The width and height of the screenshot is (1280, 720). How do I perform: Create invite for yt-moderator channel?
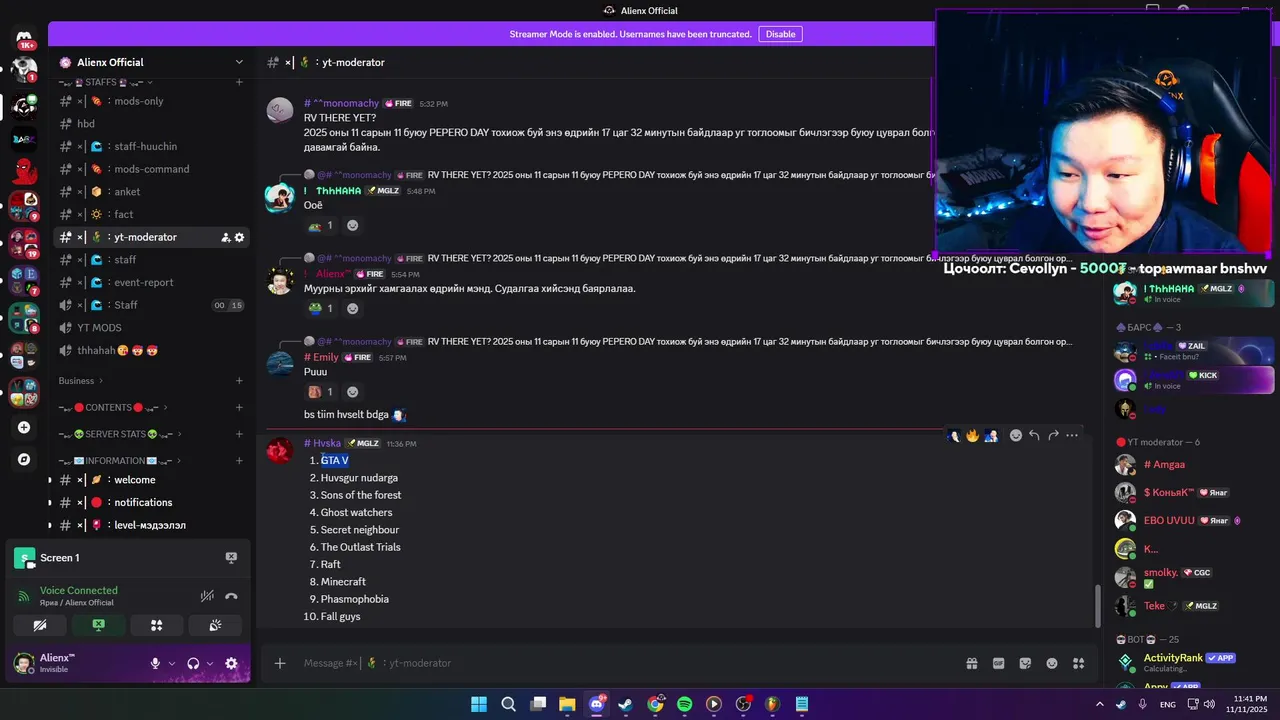[225, 237]
